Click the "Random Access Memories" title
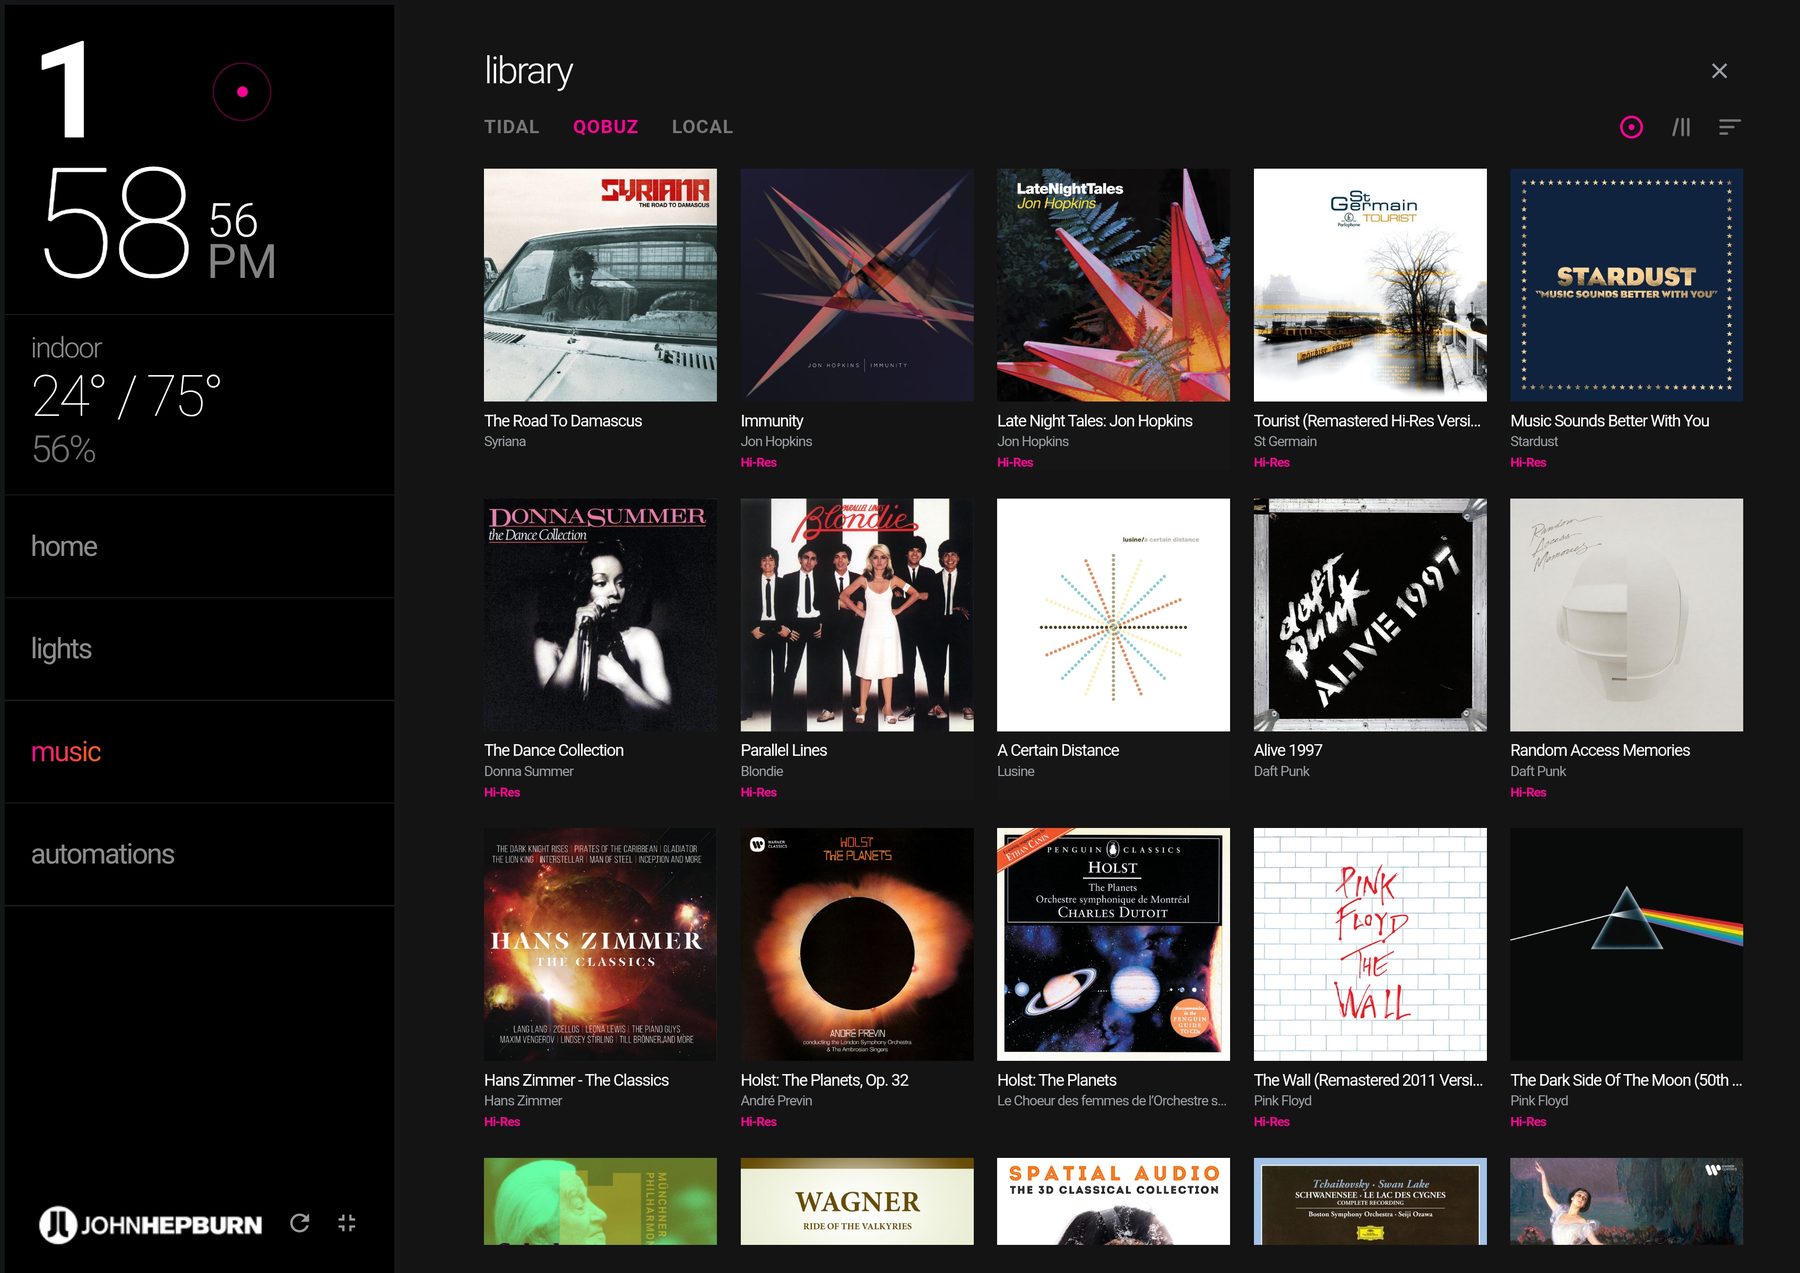The height and width of the screenshot is (1273, 1800). [1600, 750]
